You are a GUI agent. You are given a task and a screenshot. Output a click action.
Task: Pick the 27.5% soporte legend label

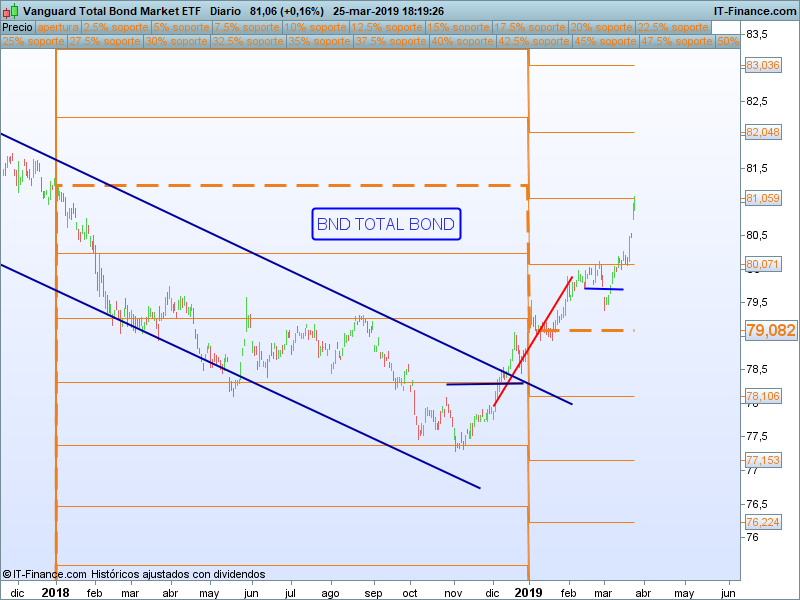click(105, 41)
